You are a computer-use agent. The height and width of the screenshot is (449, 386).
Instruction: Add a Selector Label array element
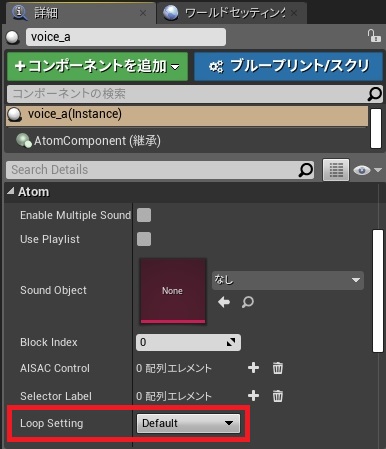(x=253, y=396)
